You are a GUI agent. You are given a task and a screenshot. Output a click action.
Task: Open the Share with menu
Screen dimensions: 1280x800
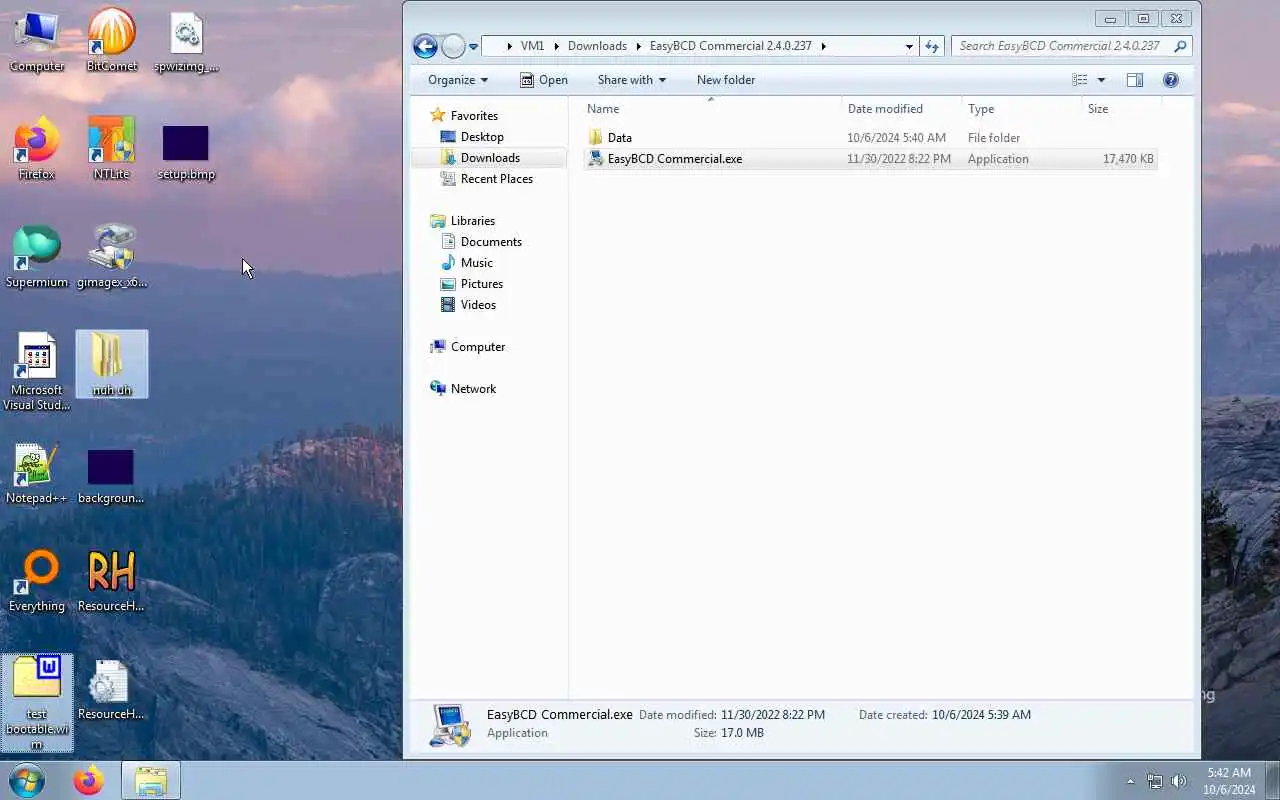631,80
